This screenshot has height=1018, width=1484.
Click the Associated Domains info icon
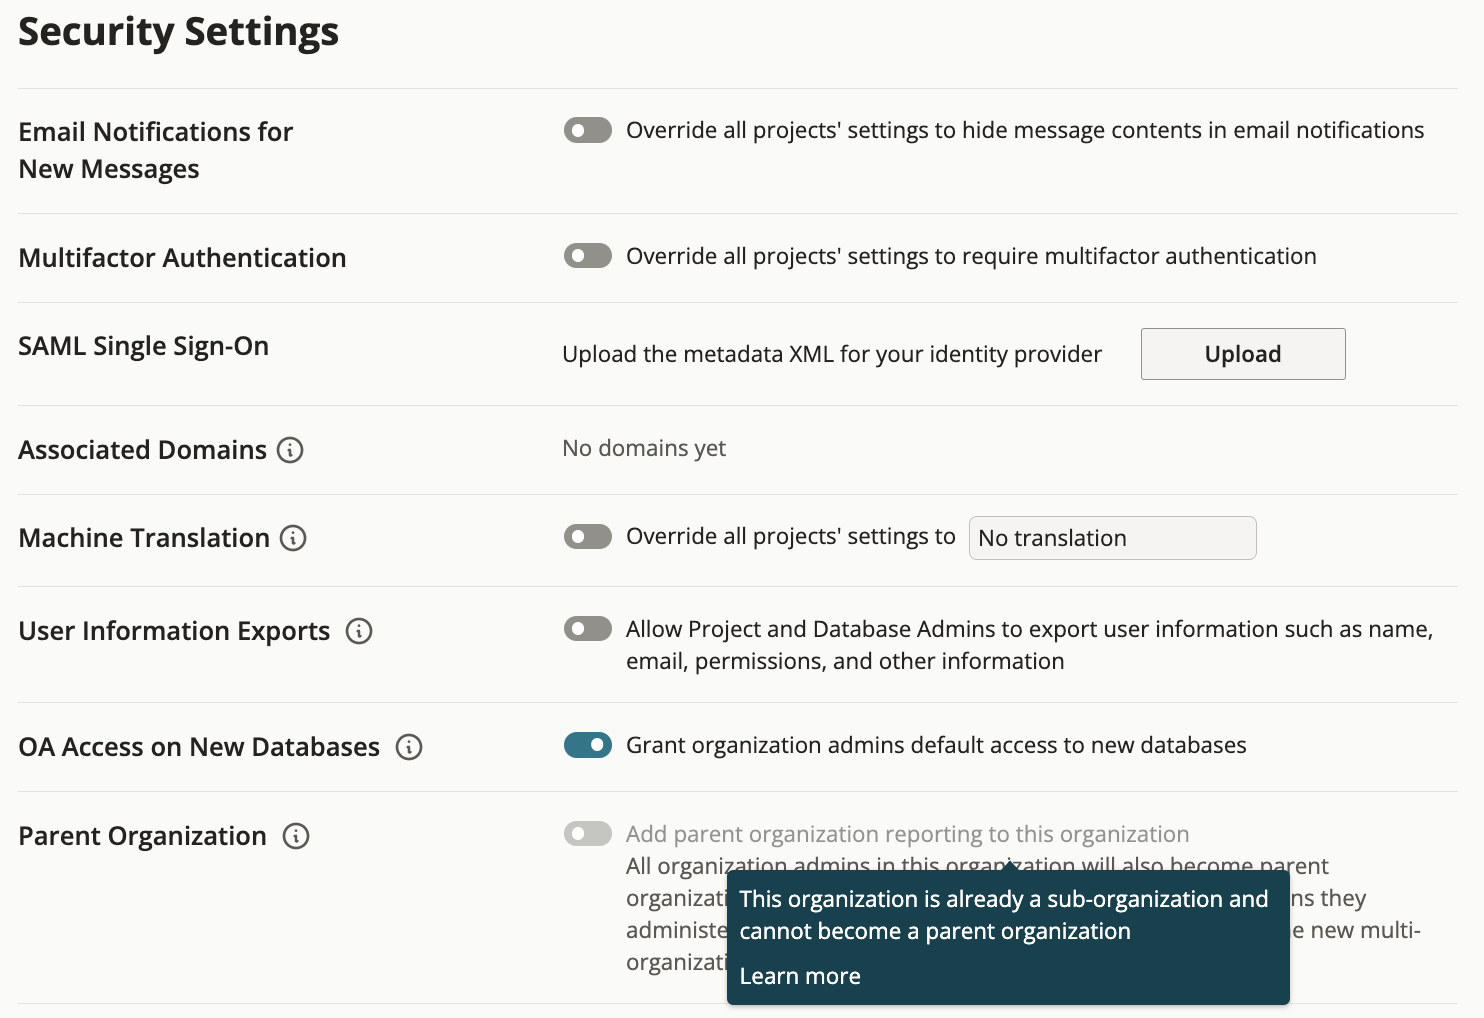(289, 450)
